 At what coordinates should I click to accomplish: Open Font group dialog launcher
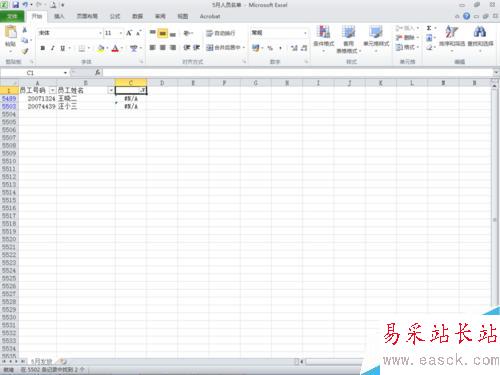(x=141, y=62)
